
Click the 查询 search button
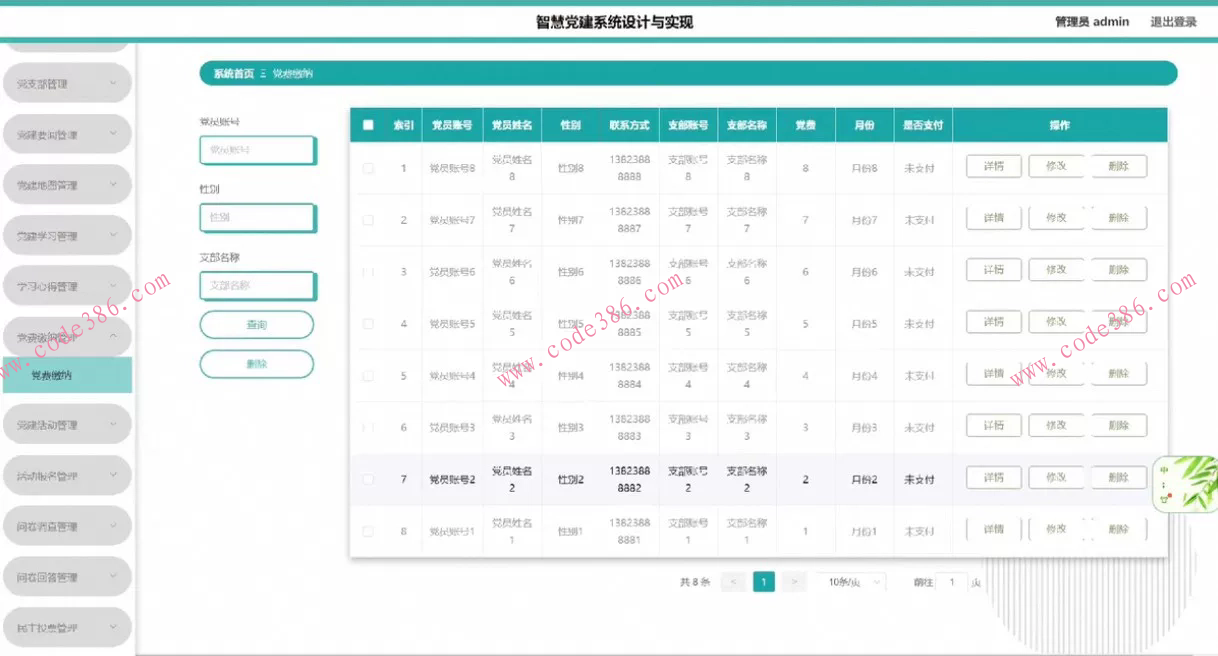point(257,324)
